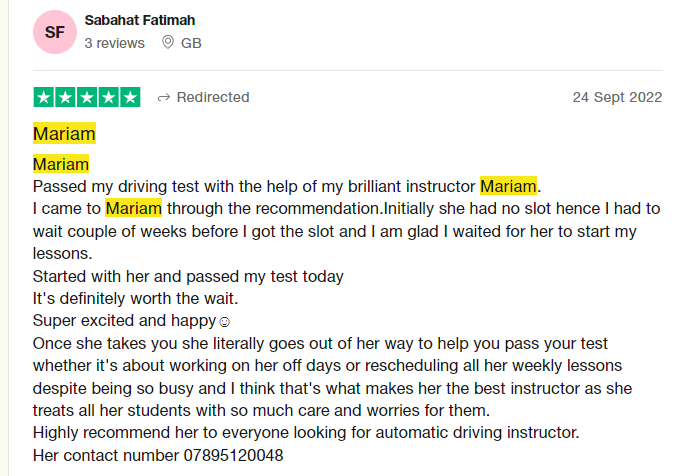Open Sabahat Fatimah's reviewer profile
The width and height of the screenshot is (675, 476).
click(139, 20)
